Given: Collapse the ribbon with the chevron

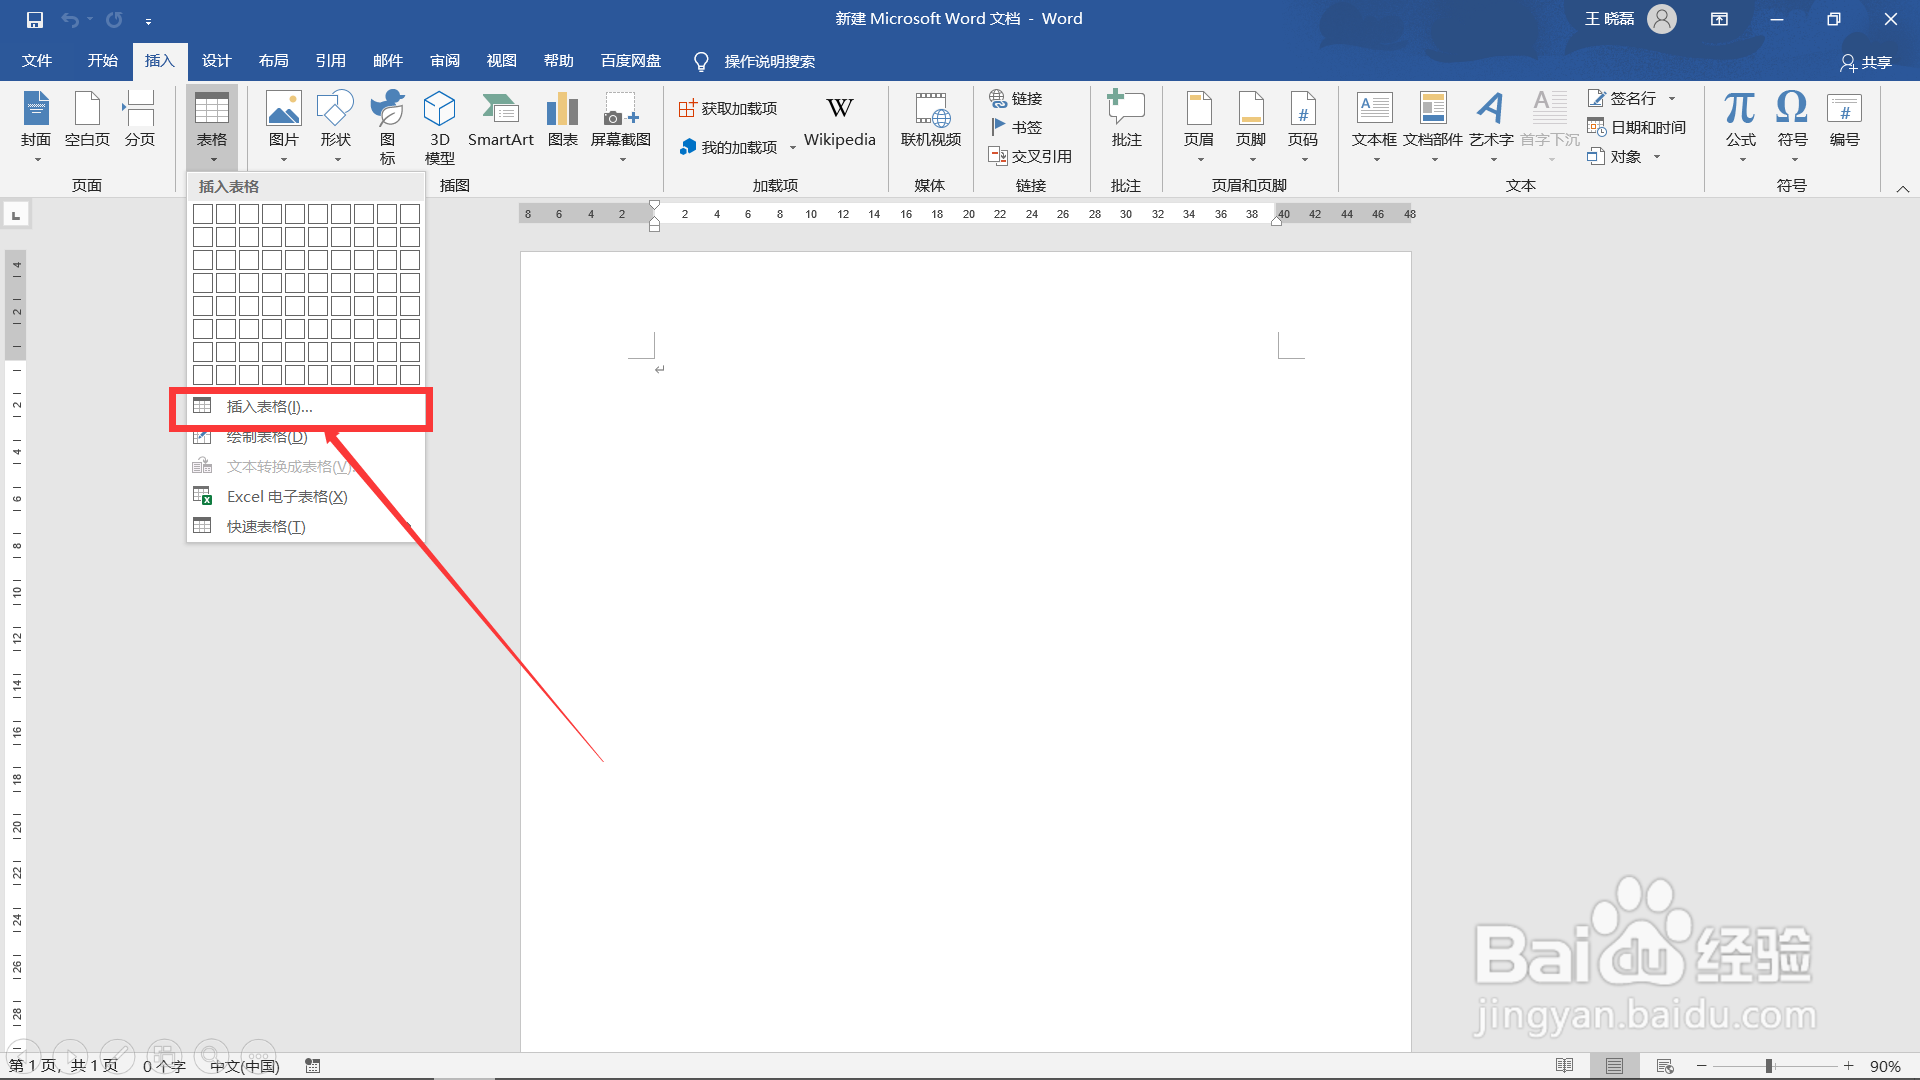Looking at the screenshot, I should (x=1902, y=188).
